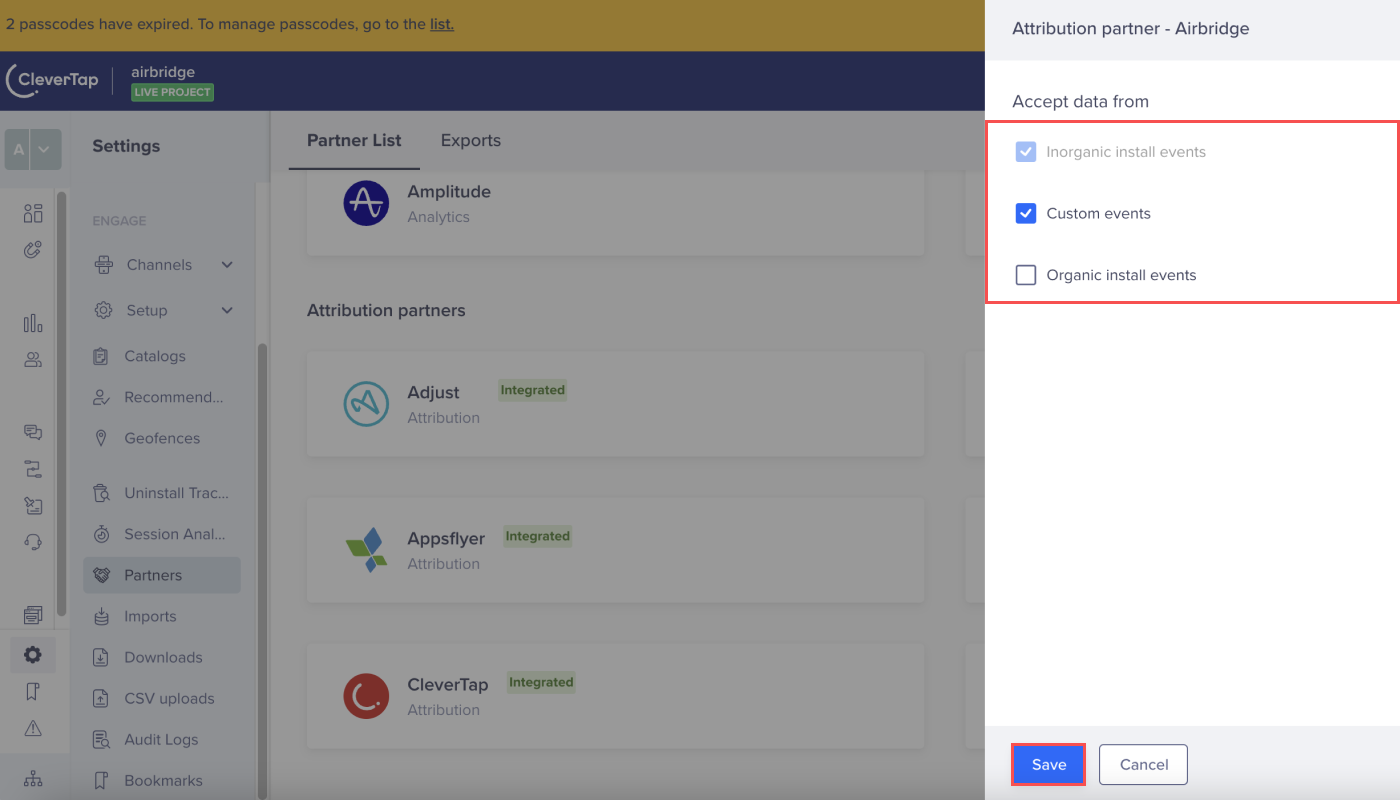Image resolution: width=1400 pixels, height=800 pixels.
Task: Open the people segments icon in left rail
Action: tap(33, 360)
